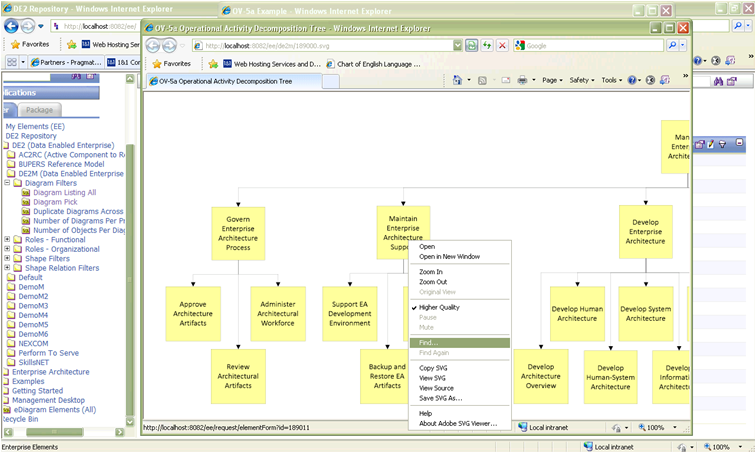755x452 pixels.
Task: Click the search magnifier in background window top right
Action: click(737, 26)
